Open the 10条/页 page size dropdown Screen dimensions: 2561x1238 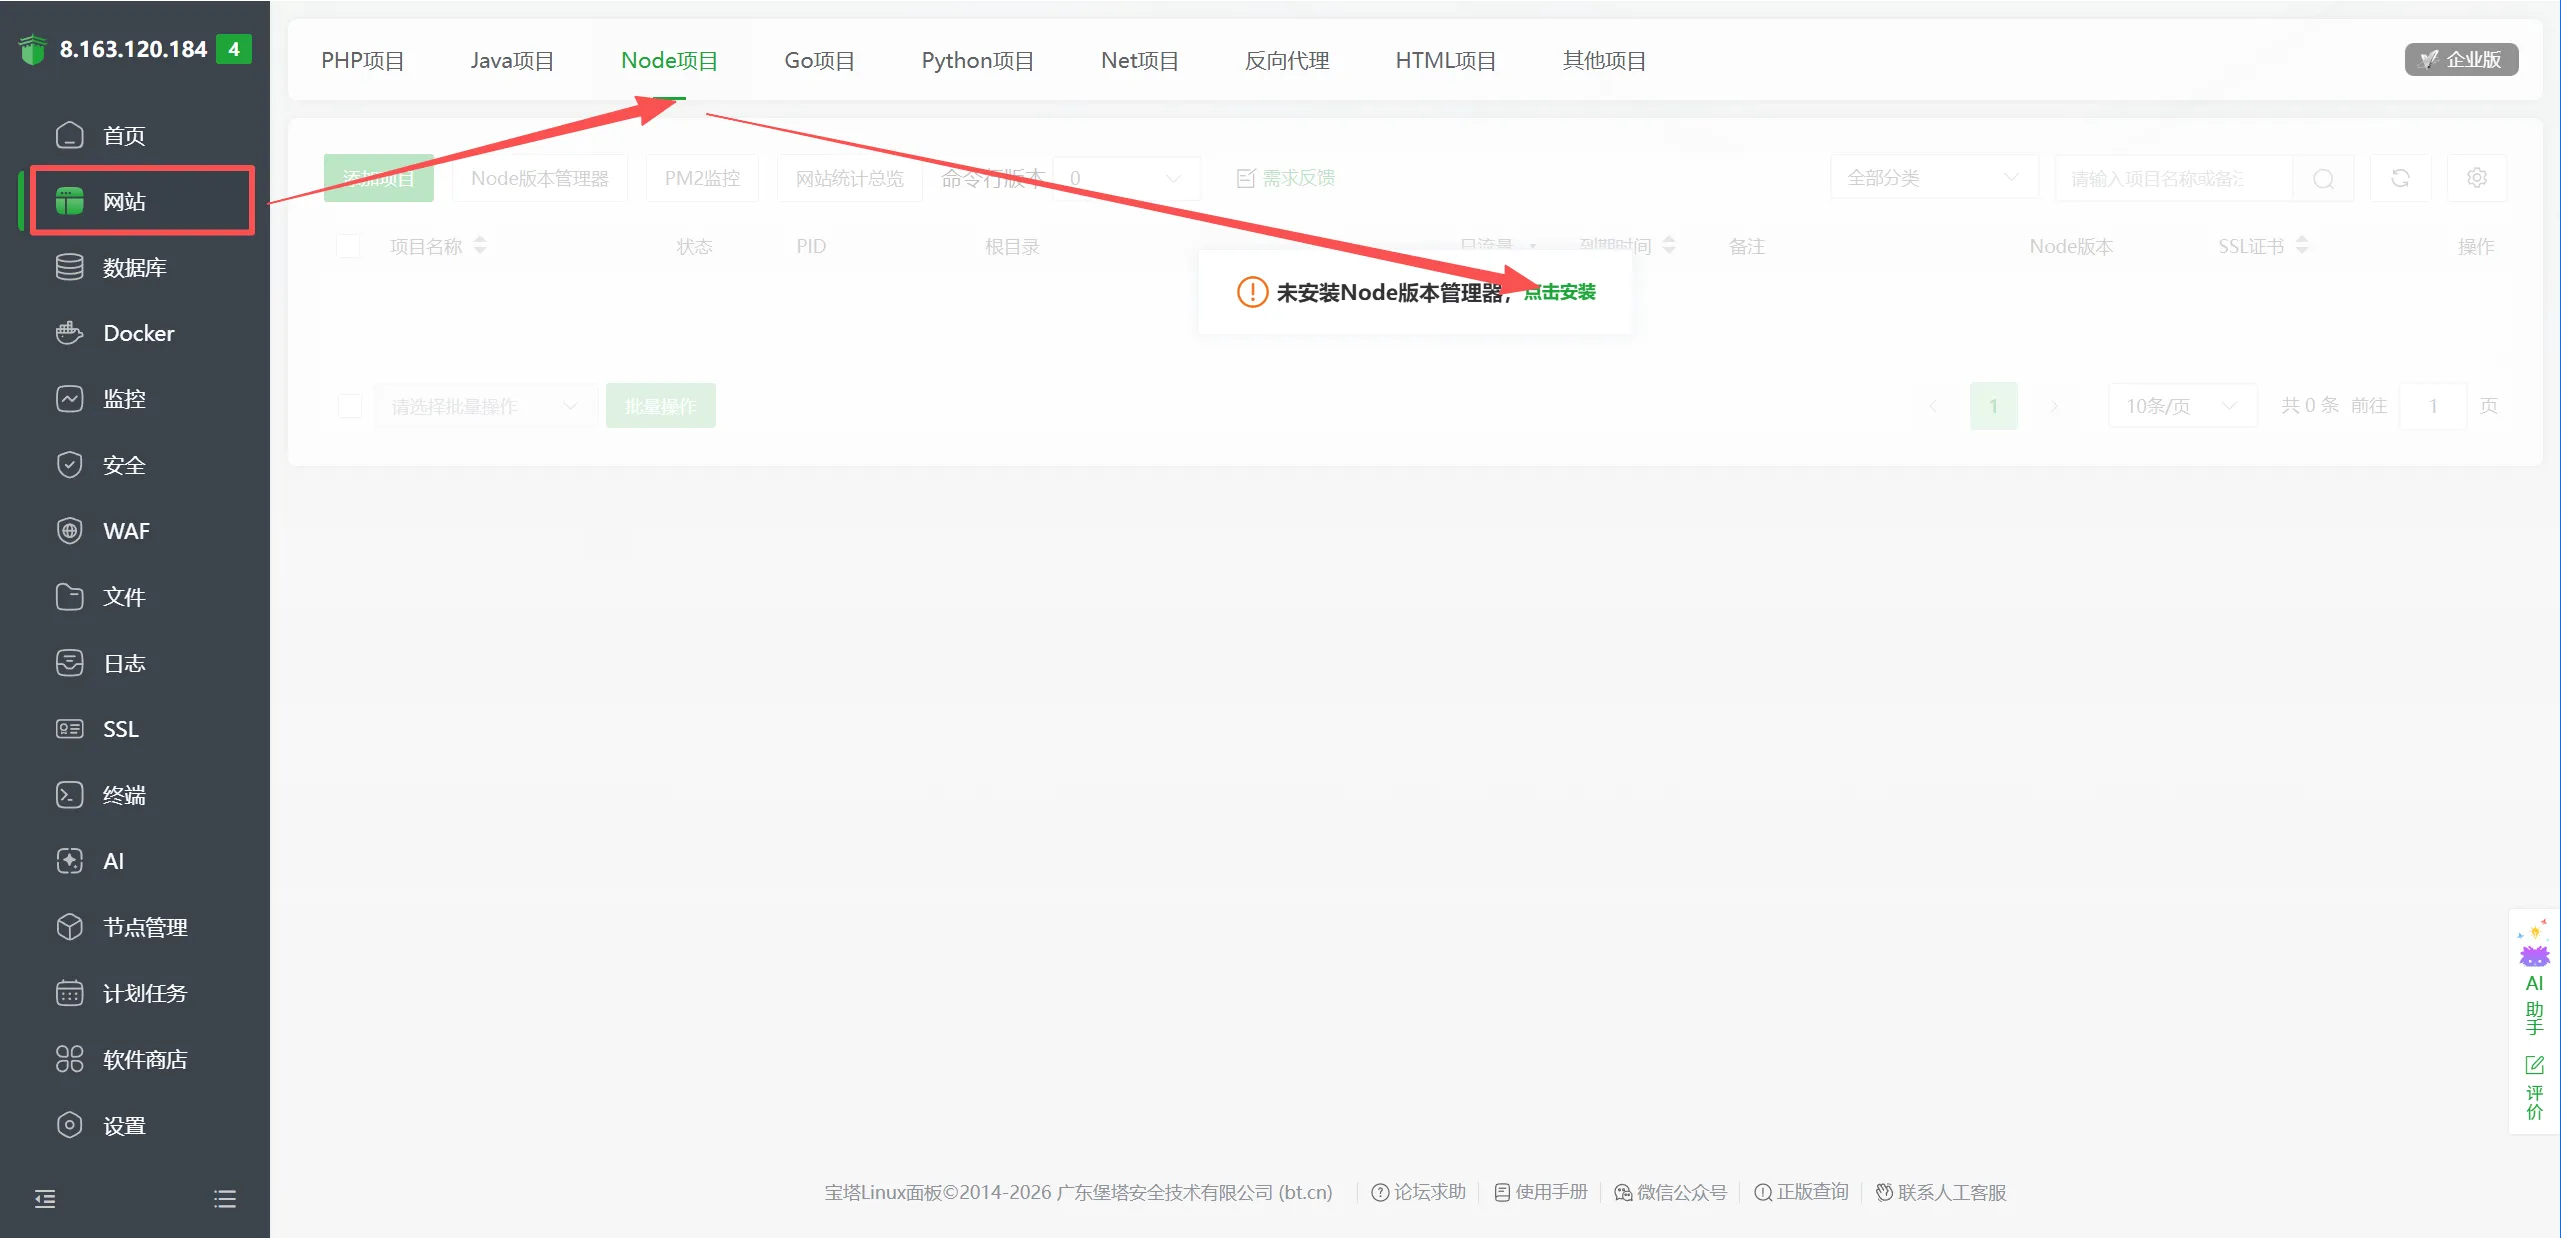(x=2182, y=406)
